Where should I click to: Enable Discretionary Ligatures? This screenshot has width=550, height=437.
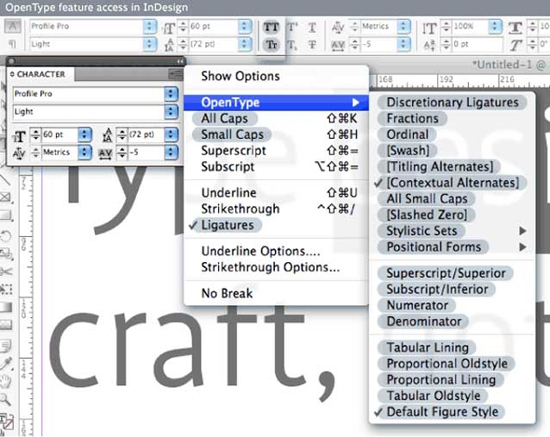tap(452, 102)
